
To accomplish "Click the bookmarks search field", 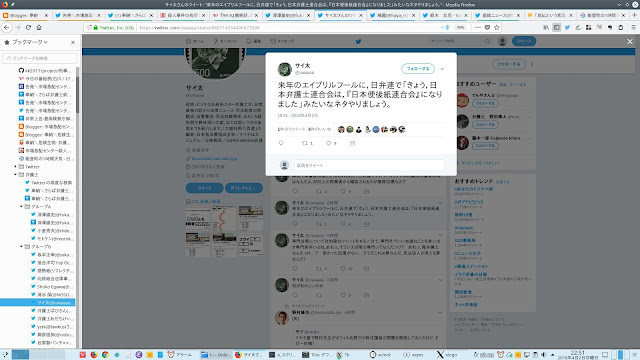I will coord(40,58).
